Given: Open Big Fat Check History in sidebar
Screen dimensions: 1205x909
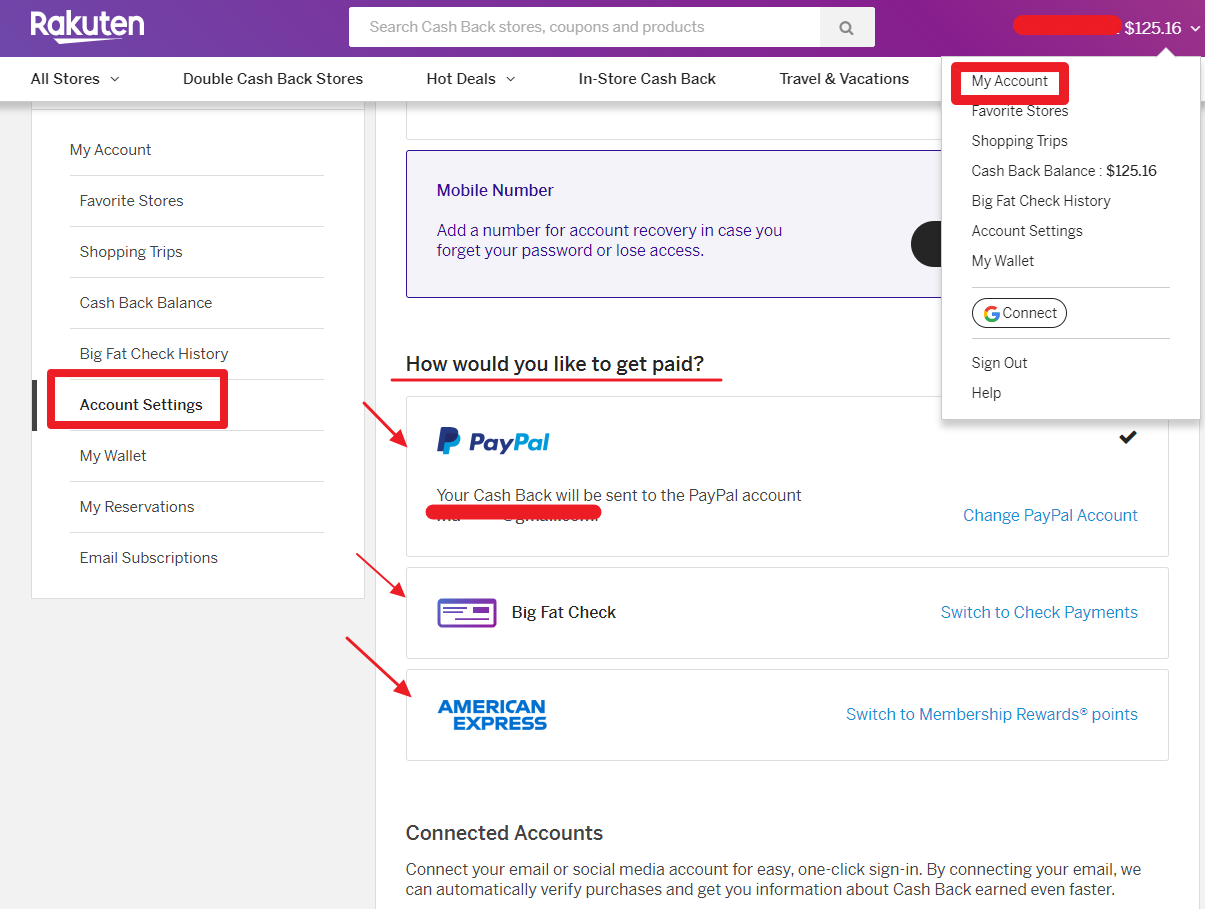Looking at the screenshot, I should (154, 354).
